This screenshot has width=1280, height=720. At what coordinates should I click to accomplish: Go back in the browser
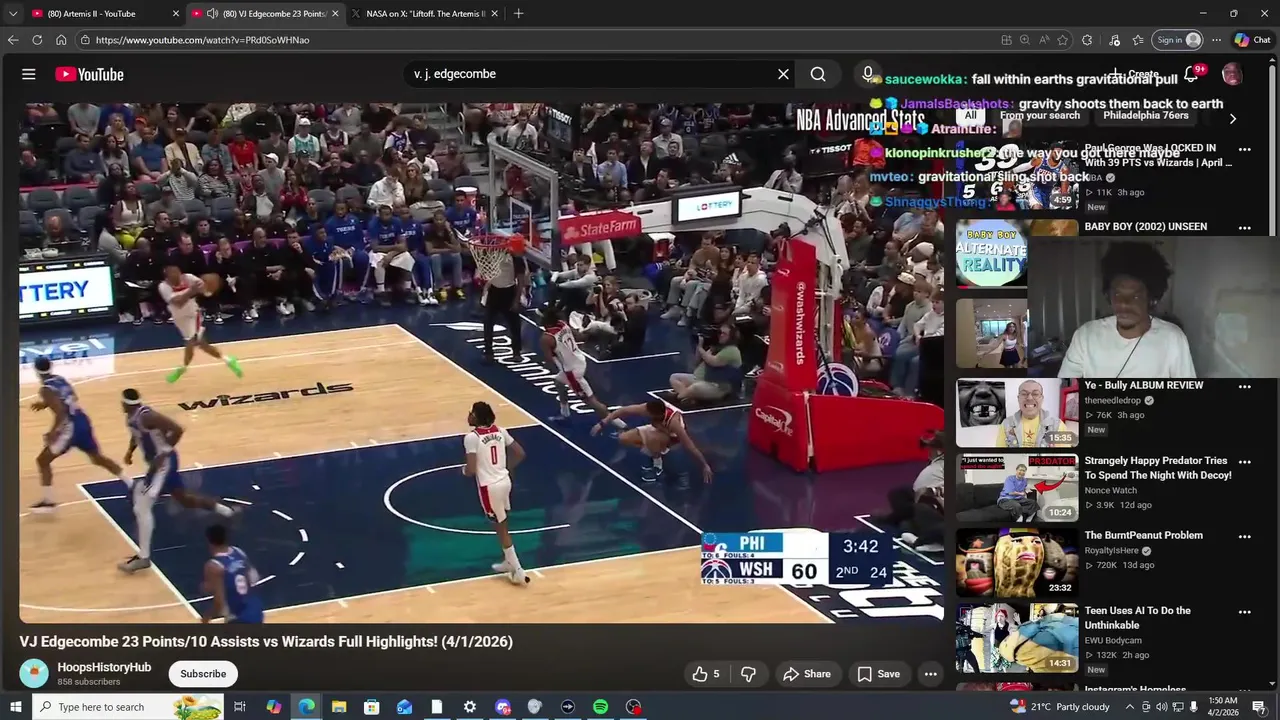tap(13, 40)
